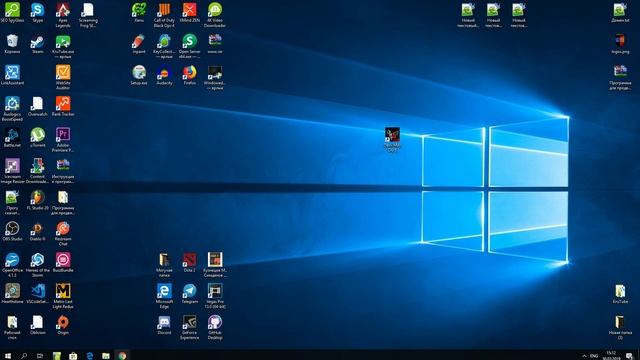The image size is (640, 360).
Task: Select the GitHub Desktop shortcut
Action: pos(215,328)
